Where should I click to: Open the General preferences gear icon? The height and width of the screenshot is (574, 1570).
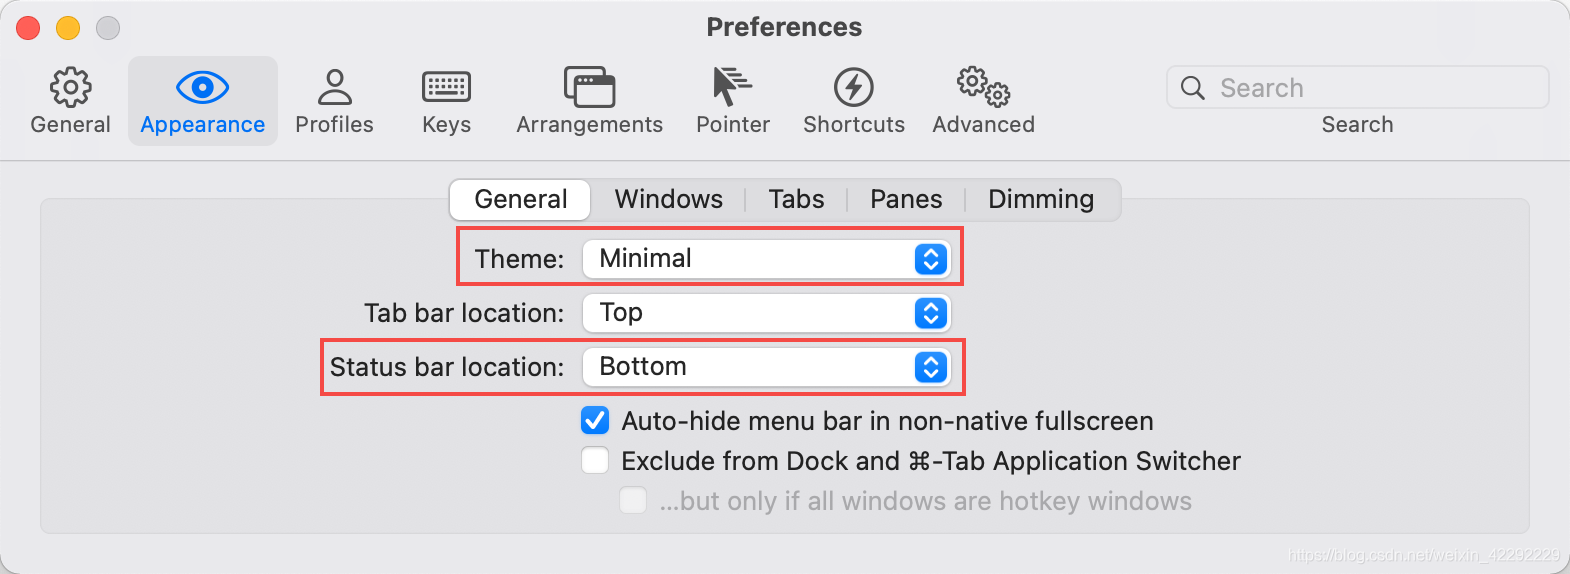[70, 88]
